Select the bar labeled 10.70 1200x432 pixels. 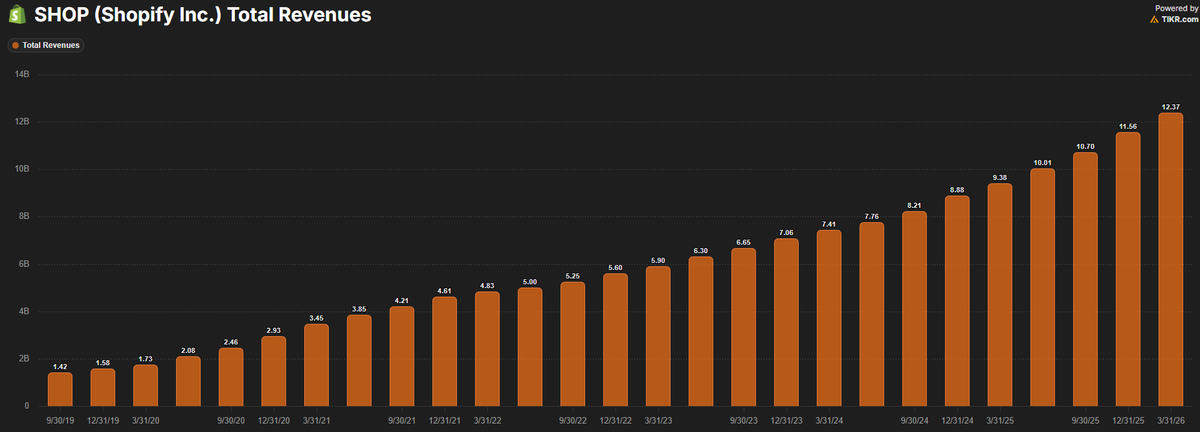[x=1085, y=279]
